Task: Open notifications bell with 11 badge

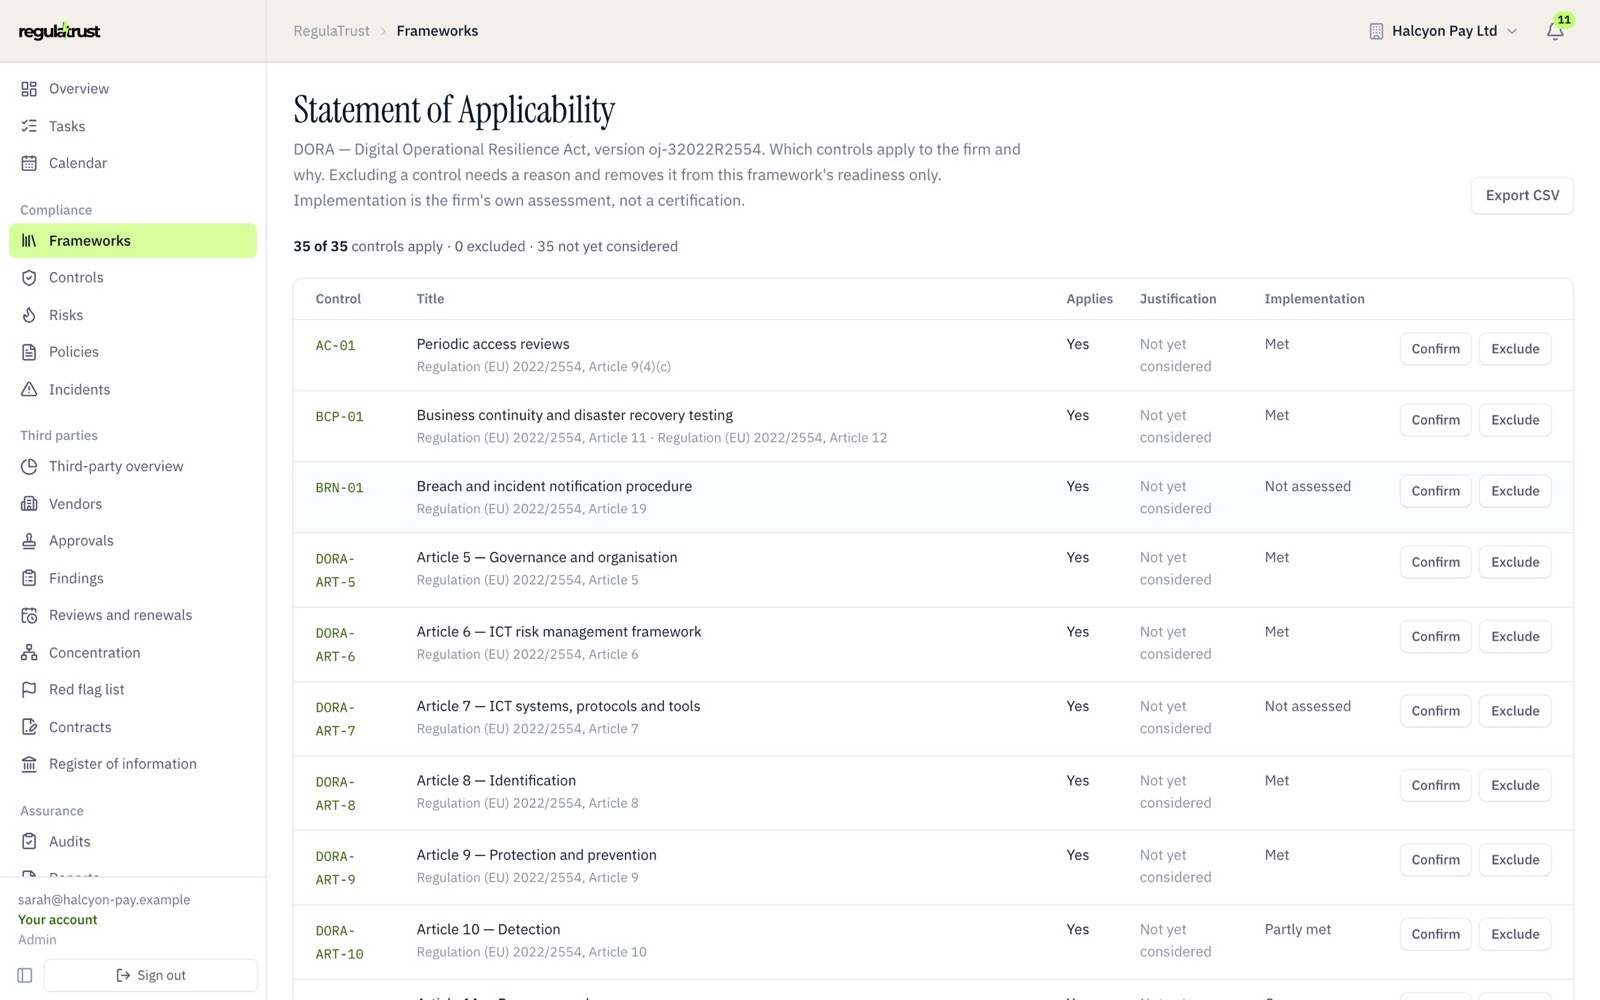Action: pos(1555,31)
